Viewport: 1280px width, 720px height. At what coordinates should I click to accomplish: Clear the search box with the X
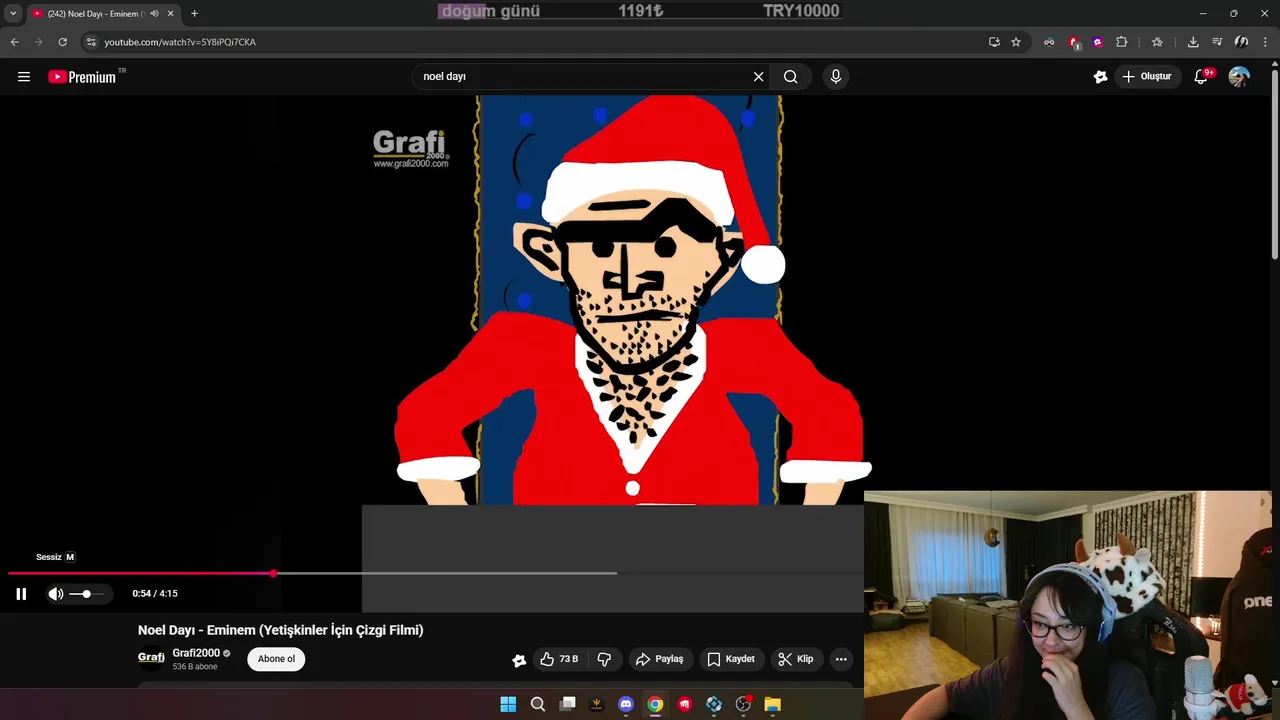(758, 77)
